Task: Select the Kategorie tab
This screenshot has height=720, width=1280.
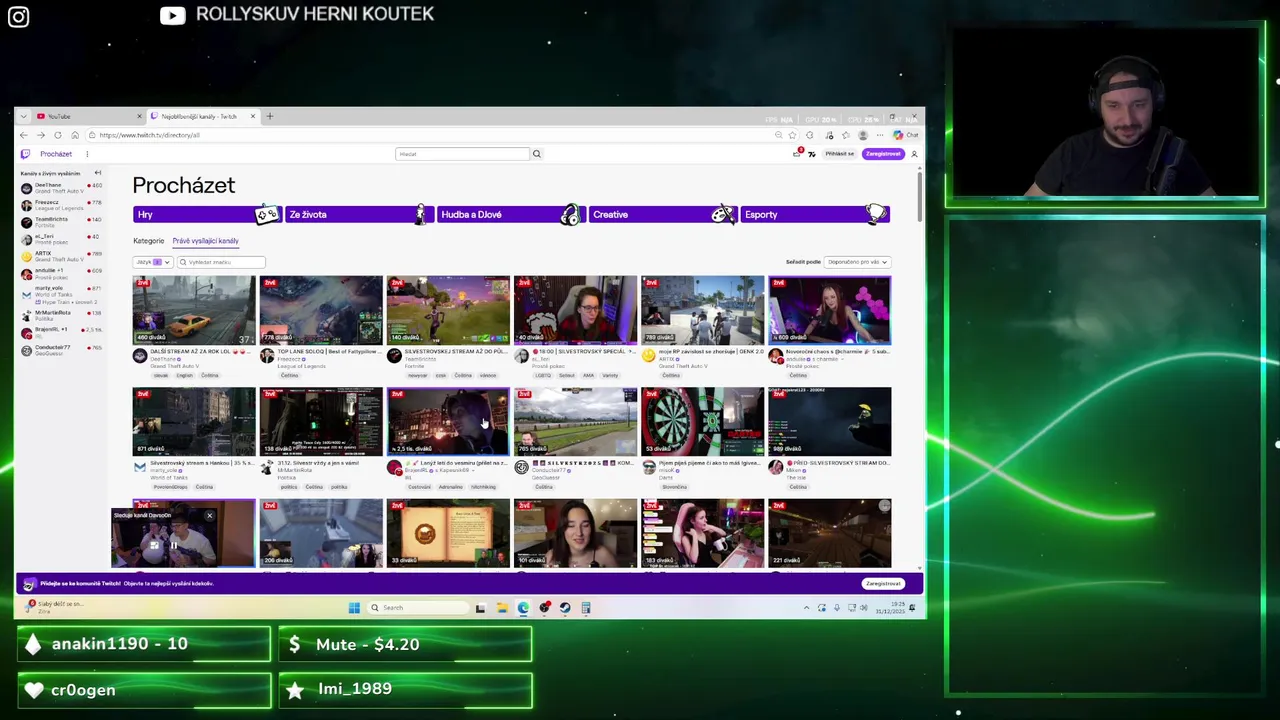Action: pyautogui.click(x=149, y=241)
